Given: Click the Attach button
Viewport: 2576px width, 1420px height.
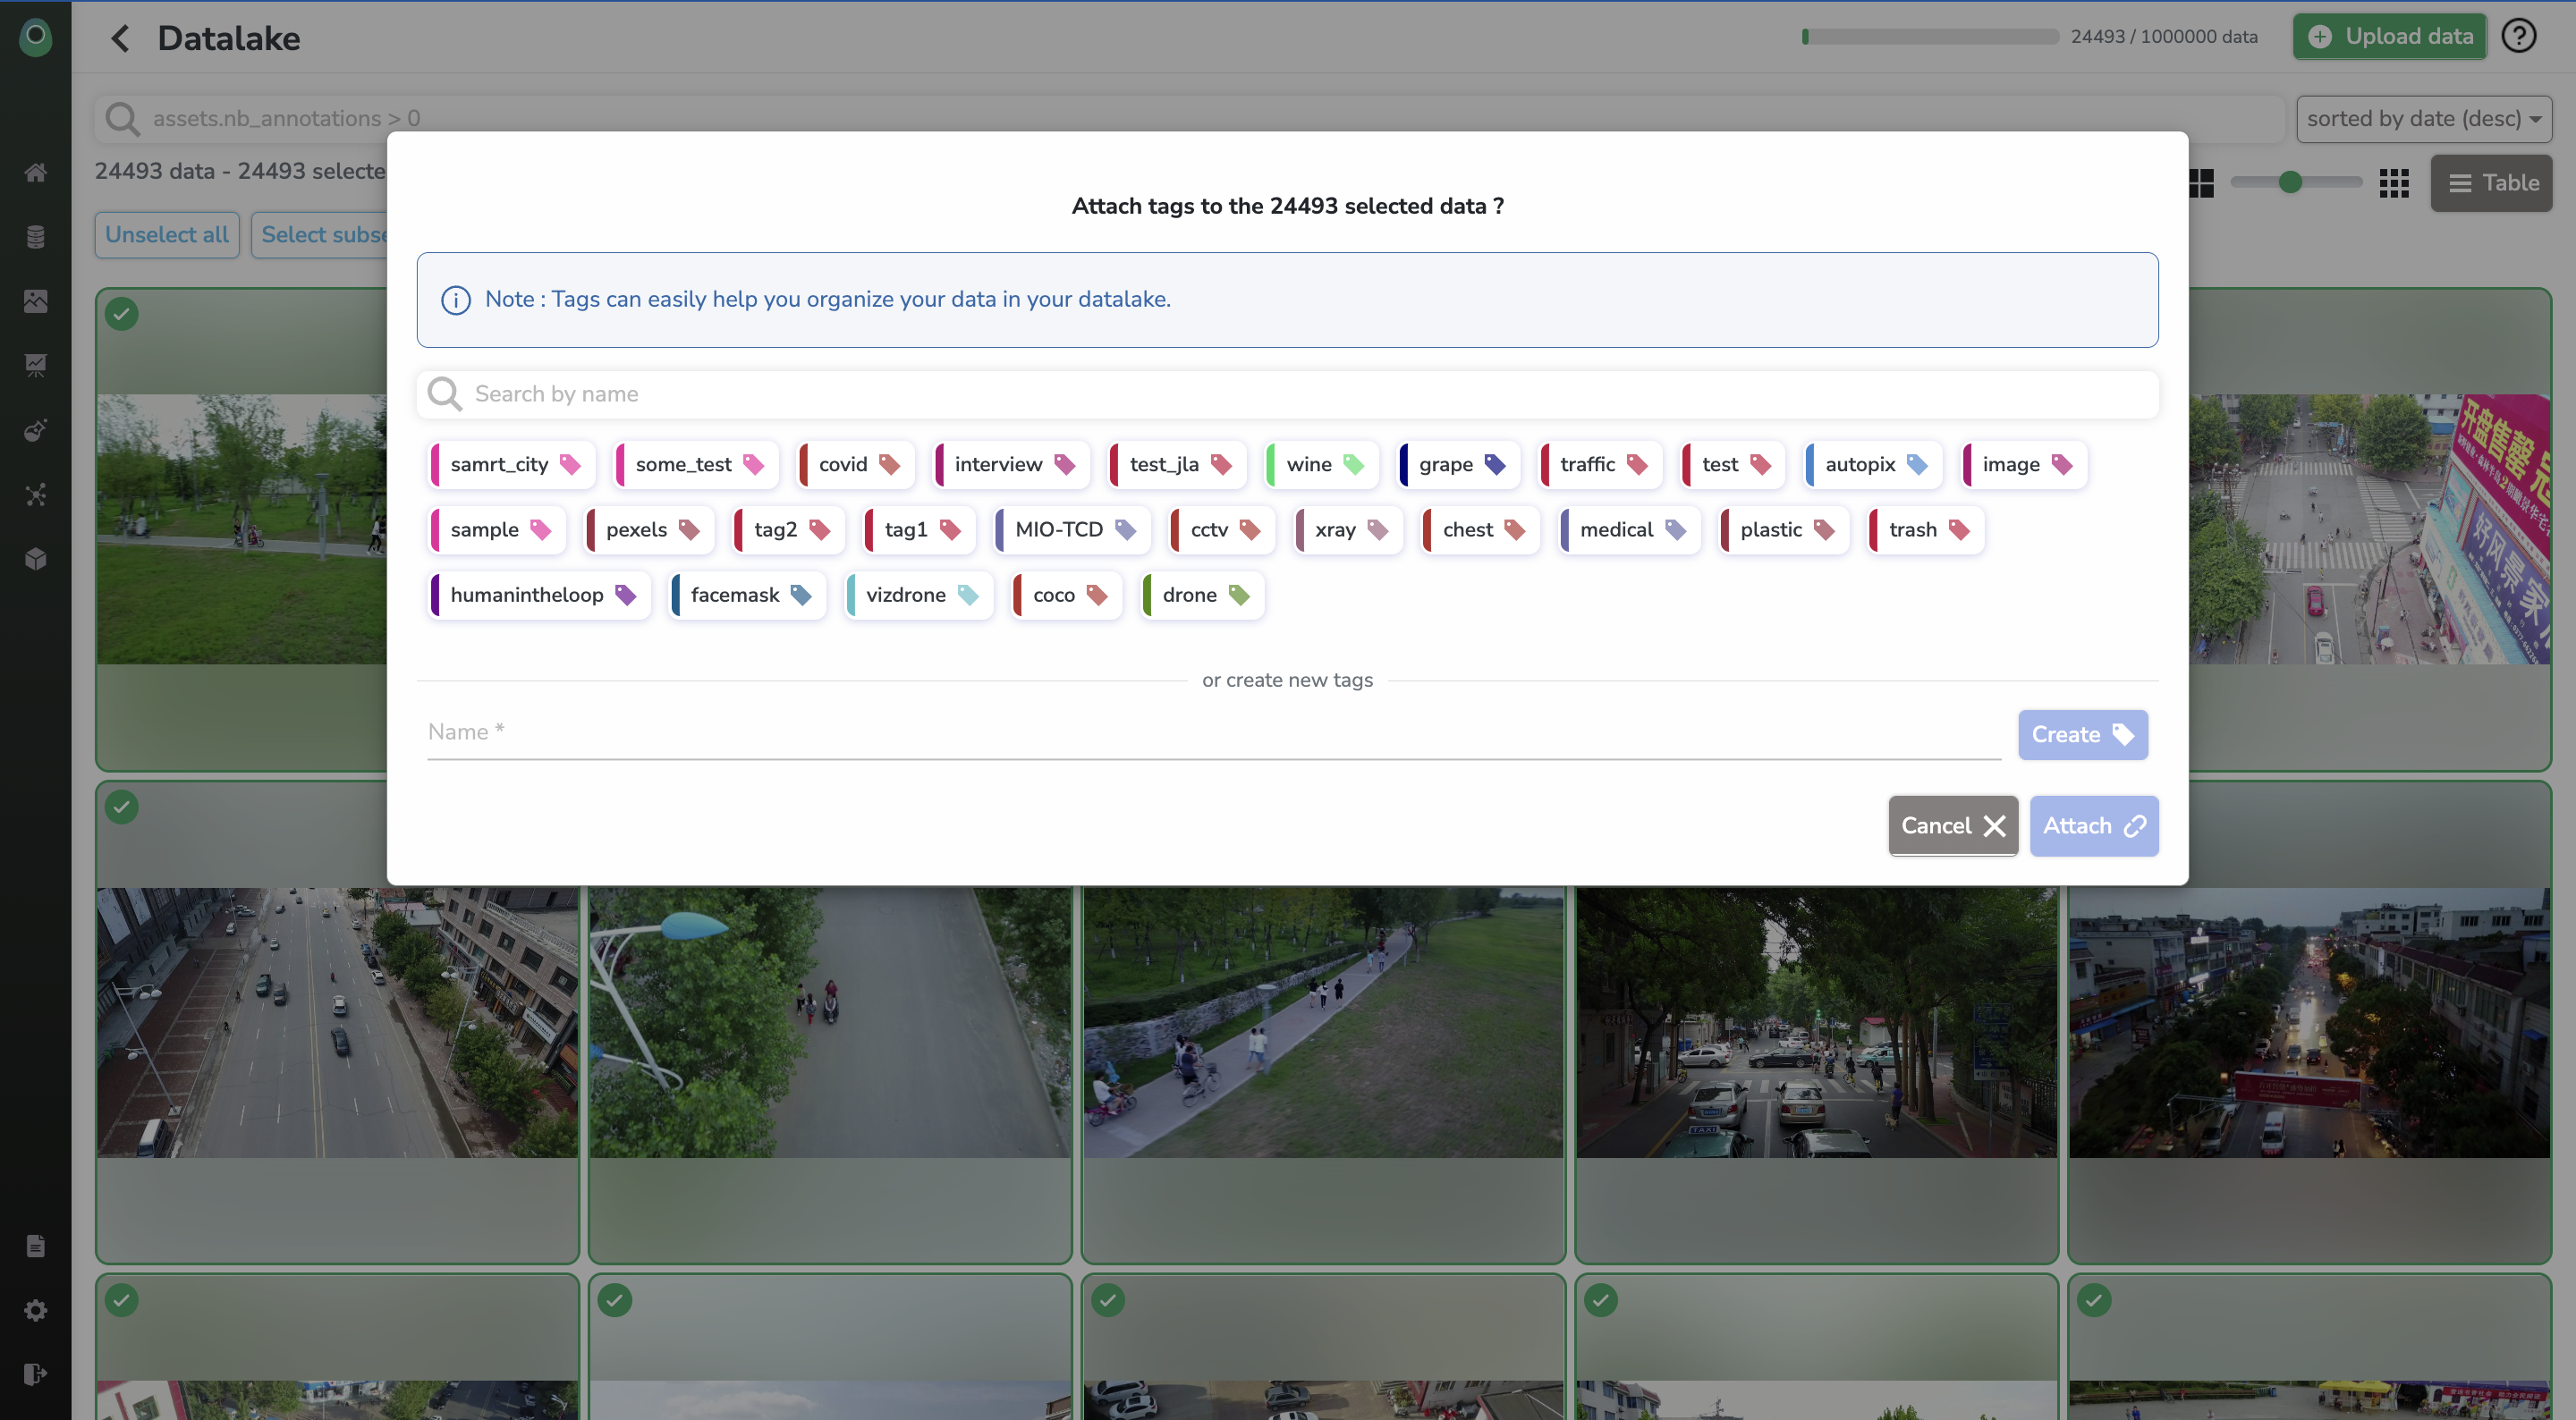Looking at the screenshot, I should pos(2093,826).
